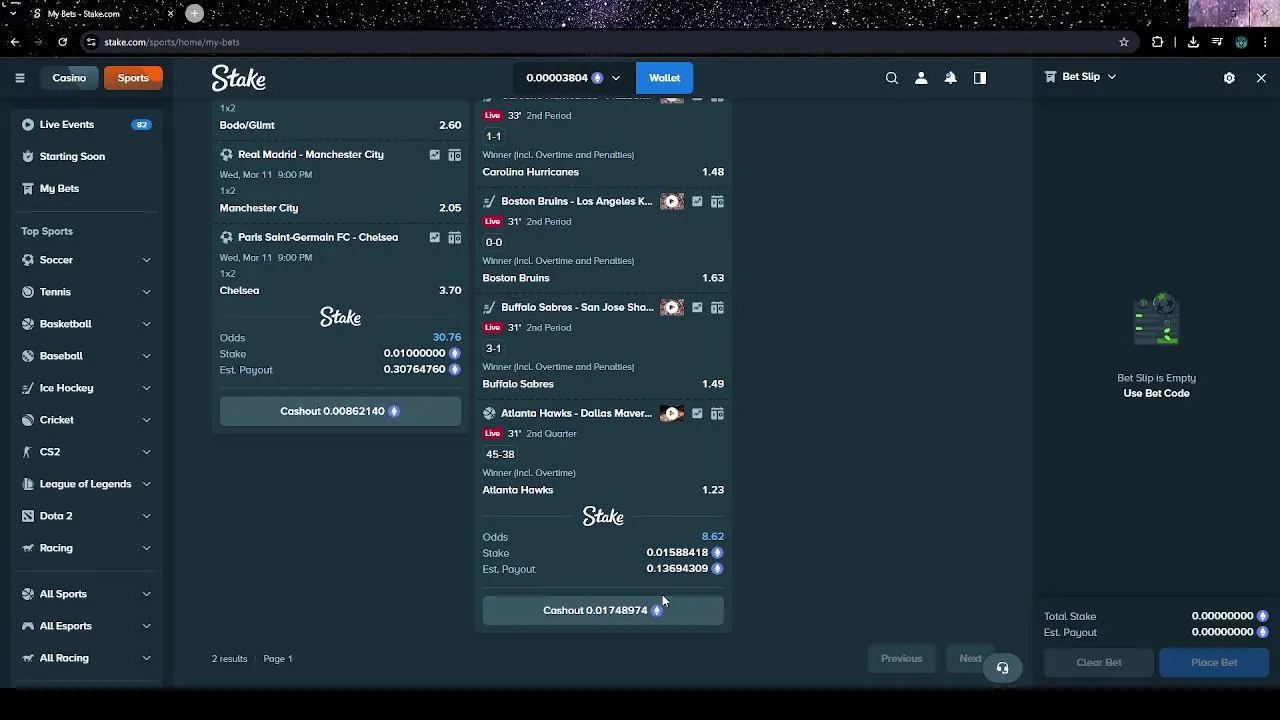Open Real Madrid - Manchester City bet details icon
Image resolution: width=1280 pixels, height=720 pixels.
pos(455,155)
